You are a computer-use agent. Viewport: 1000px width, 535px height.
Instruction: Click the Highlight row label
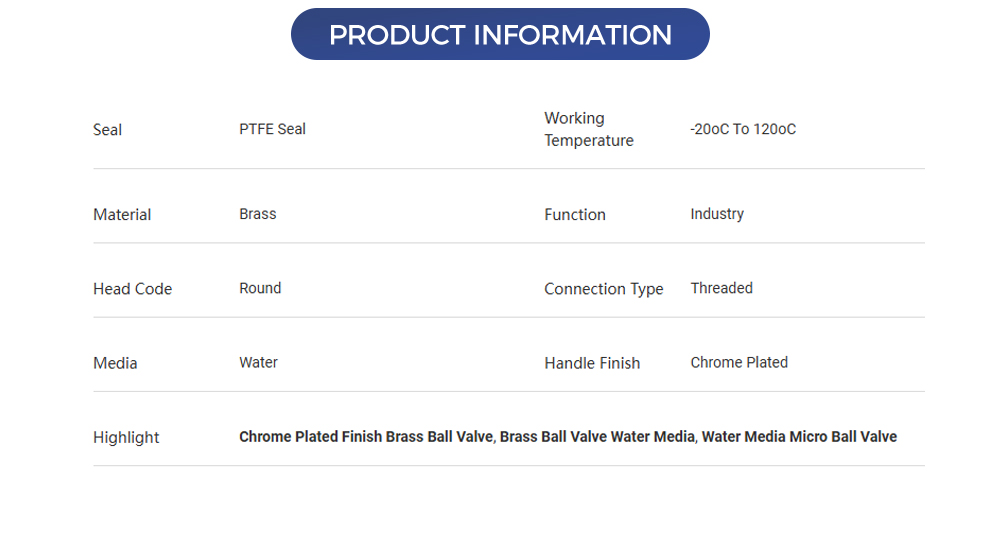point(126,437)
